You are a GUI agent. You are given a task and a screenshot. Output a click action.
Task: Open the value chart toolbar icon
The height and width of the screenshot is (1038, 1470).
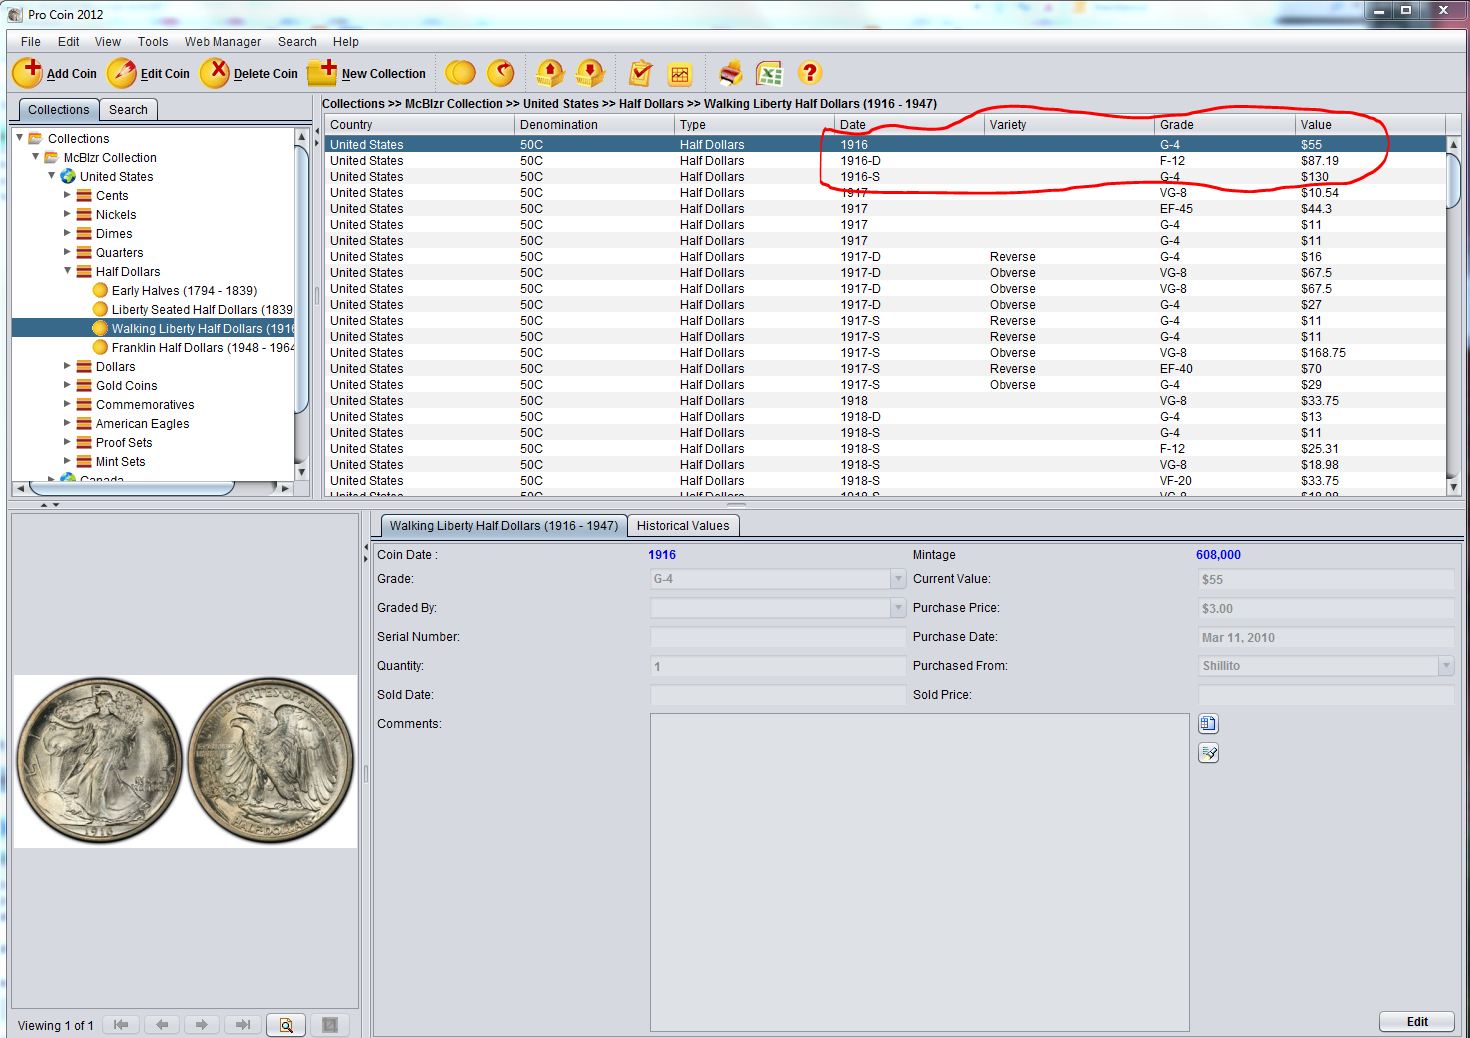(680, 73)
